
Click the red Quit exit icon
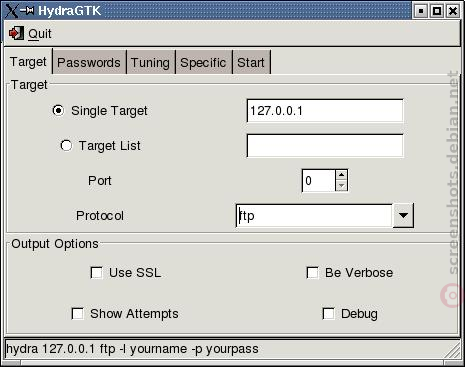point(16,33)
